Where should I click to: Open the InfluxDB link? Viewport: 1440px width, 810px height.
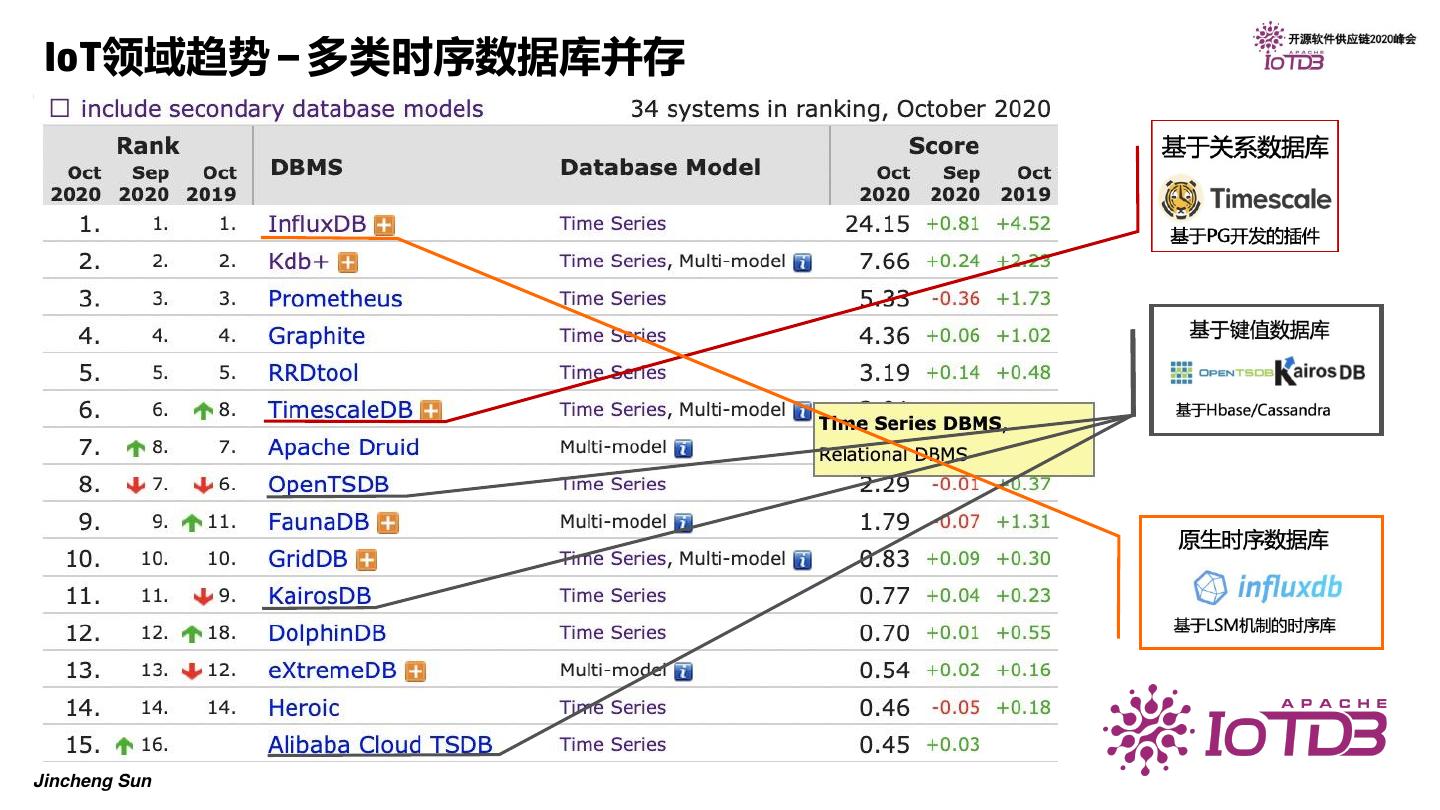pos(317,224)
